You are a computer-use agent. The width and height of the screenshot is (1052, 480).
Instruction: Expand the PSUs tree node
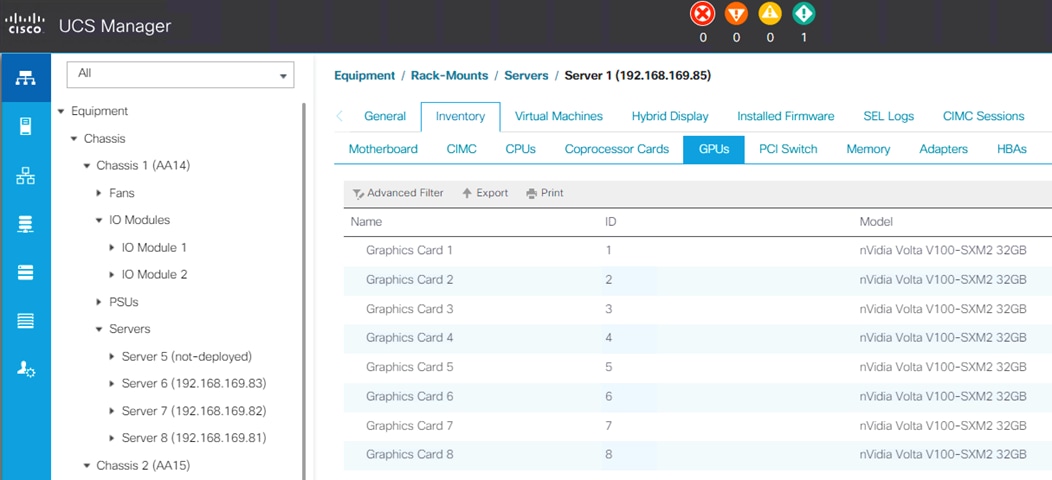[100, 302]
